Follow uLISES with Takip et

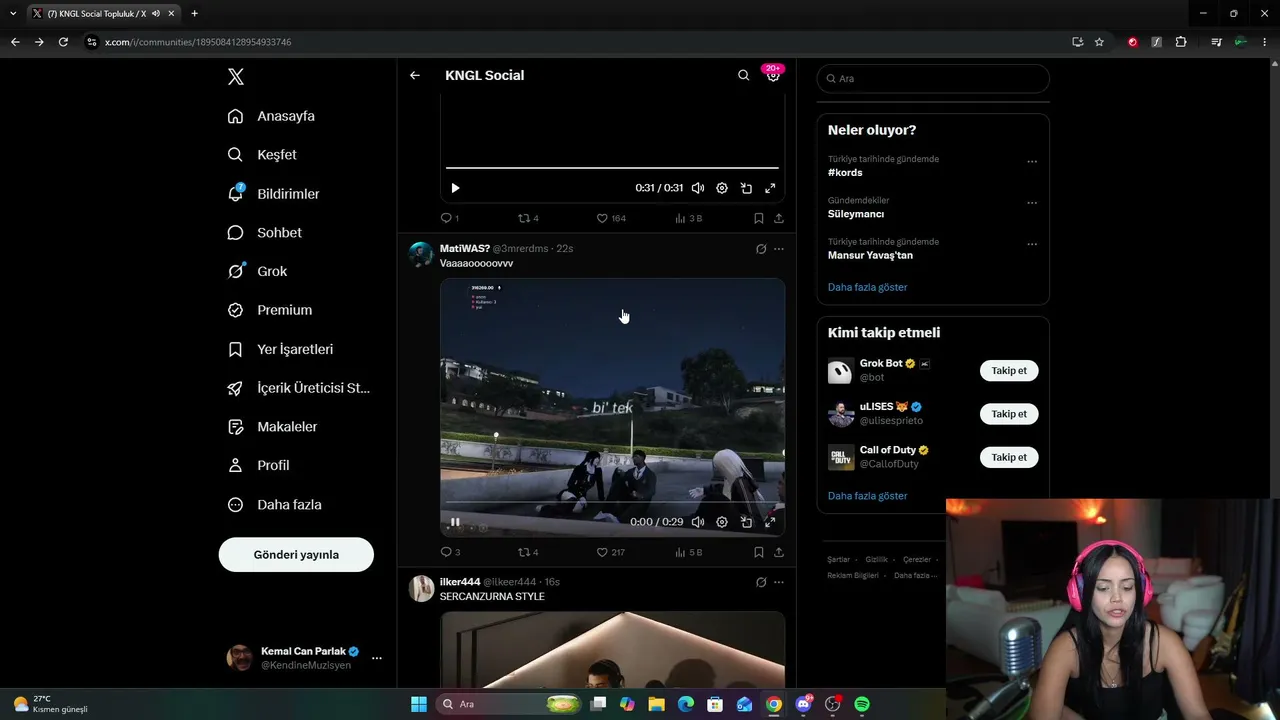1009,414
